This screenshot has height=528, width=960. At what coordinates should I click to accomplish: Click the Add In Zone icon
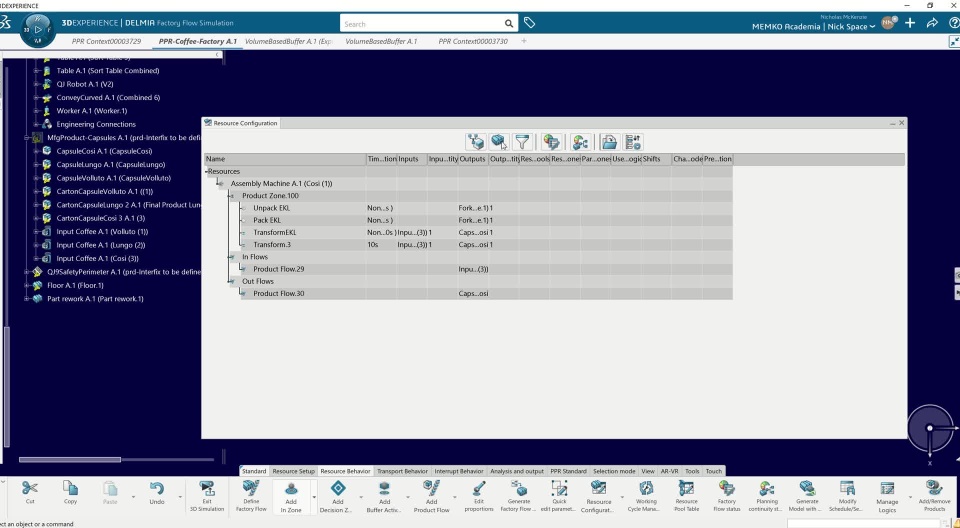[291, 489]
